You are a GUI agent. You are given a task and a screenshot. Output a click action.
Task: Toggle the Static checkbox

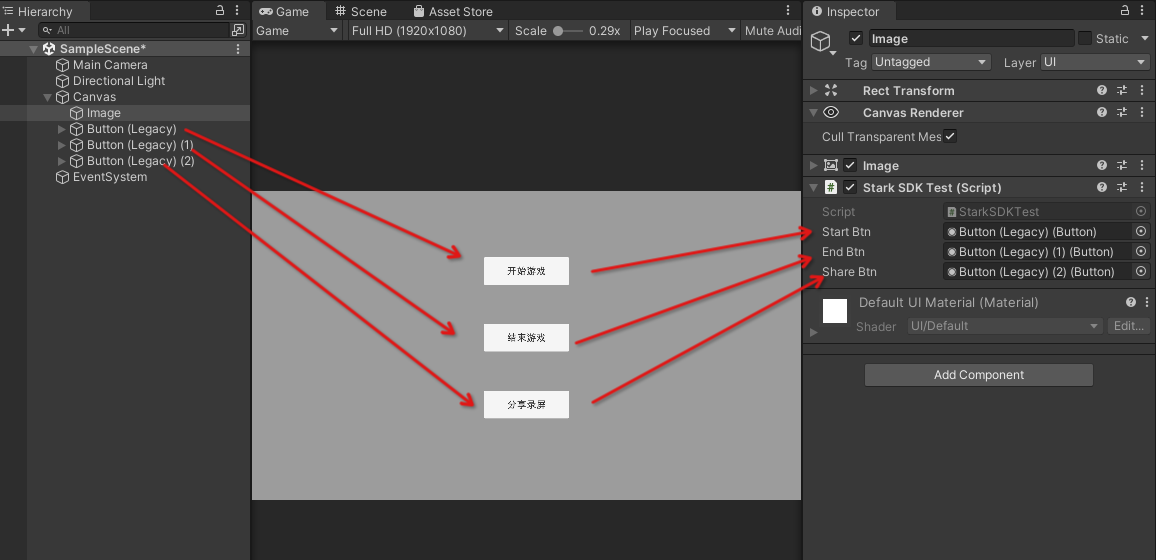pos(1084,38)
